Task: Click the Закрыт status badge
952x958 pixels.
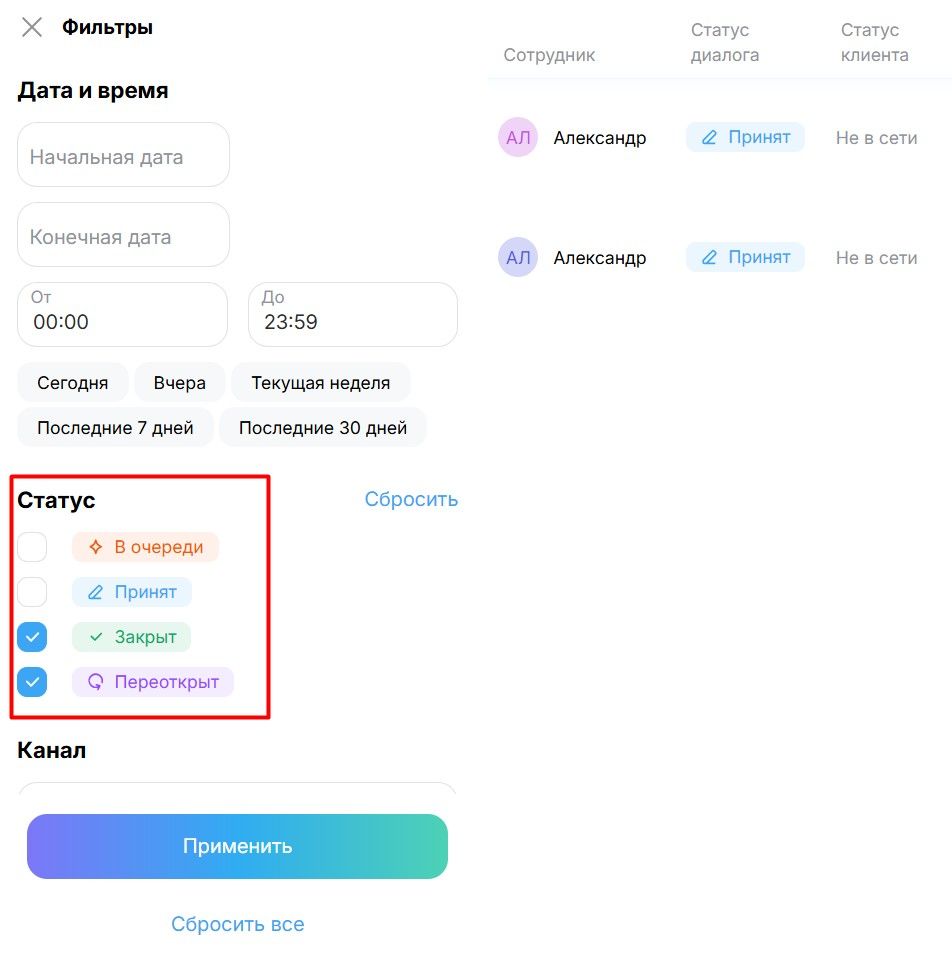Action: click(131, 637)
